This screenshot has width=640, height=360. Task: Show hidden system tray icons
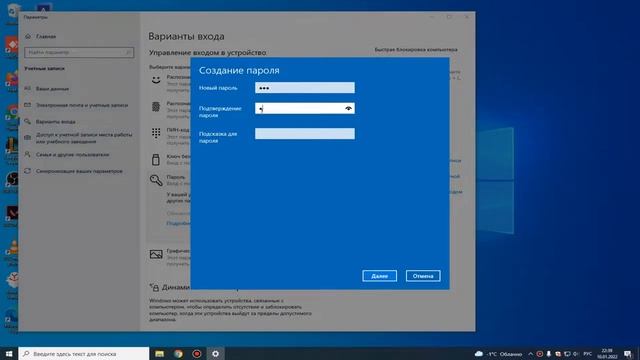tap(530, 354)
